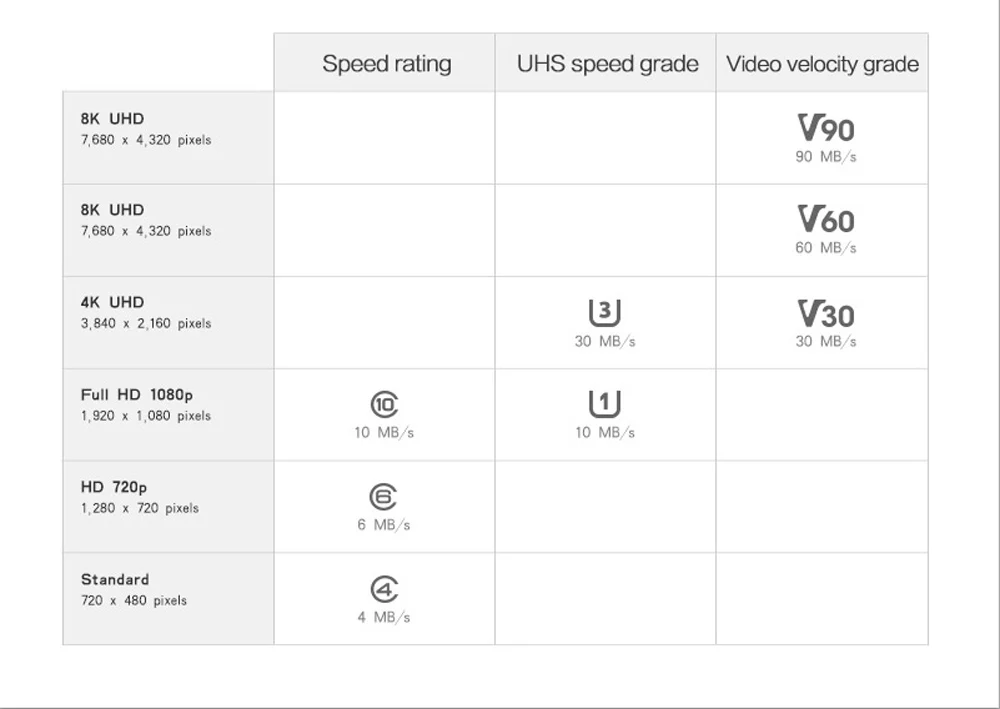Click the Class 10 speed icon
1000x709 pixels.
[x=384, y=404]
